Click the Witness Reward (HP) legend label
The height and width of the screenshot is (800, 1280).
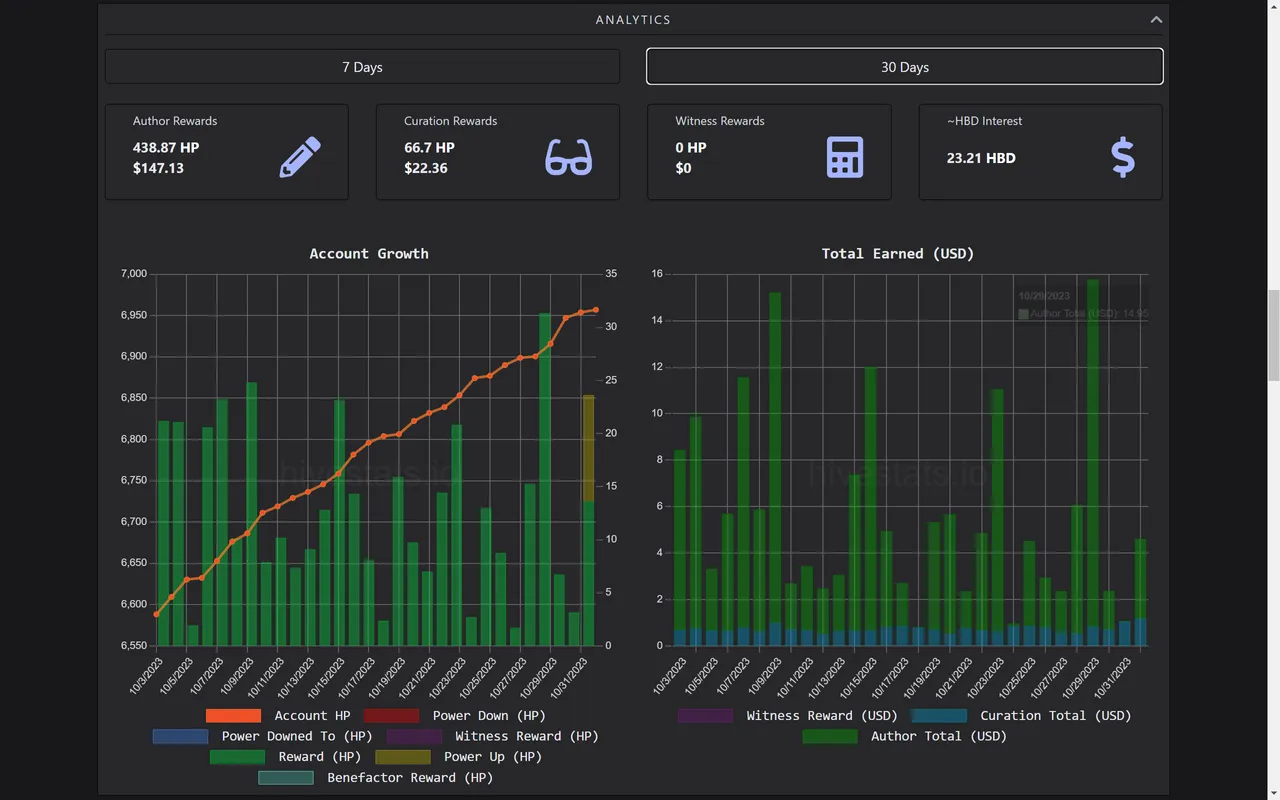point(527,736)
